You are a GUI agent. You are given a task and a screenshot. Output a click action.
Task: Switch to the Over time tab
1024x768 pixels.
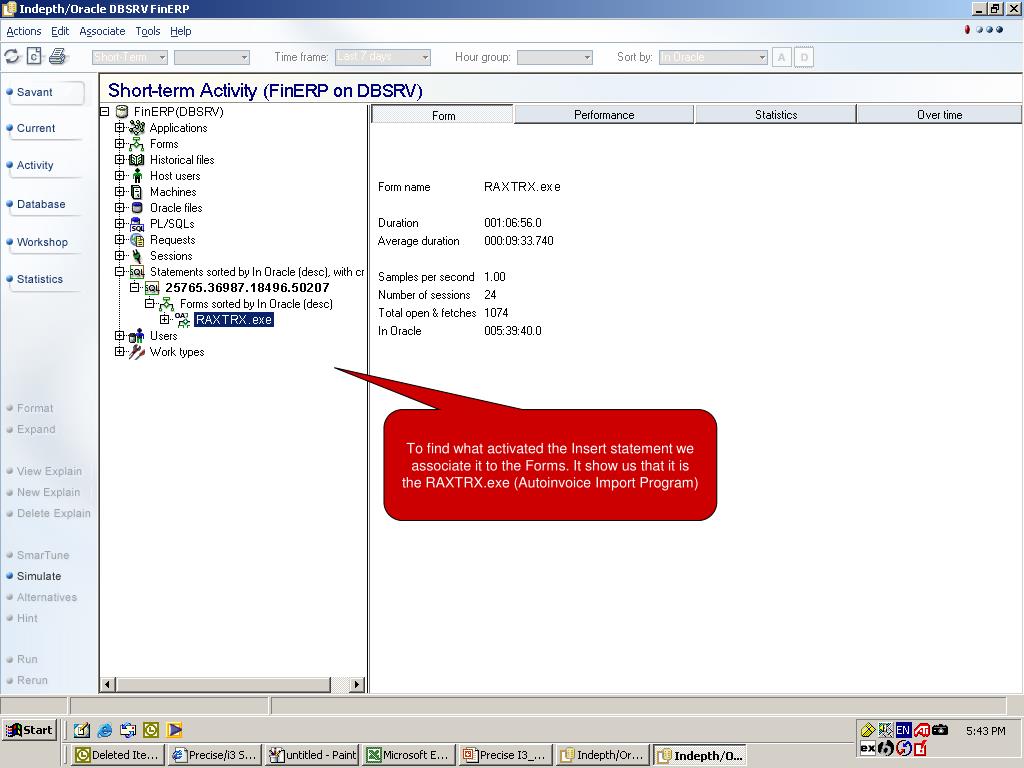coord(939,115)
